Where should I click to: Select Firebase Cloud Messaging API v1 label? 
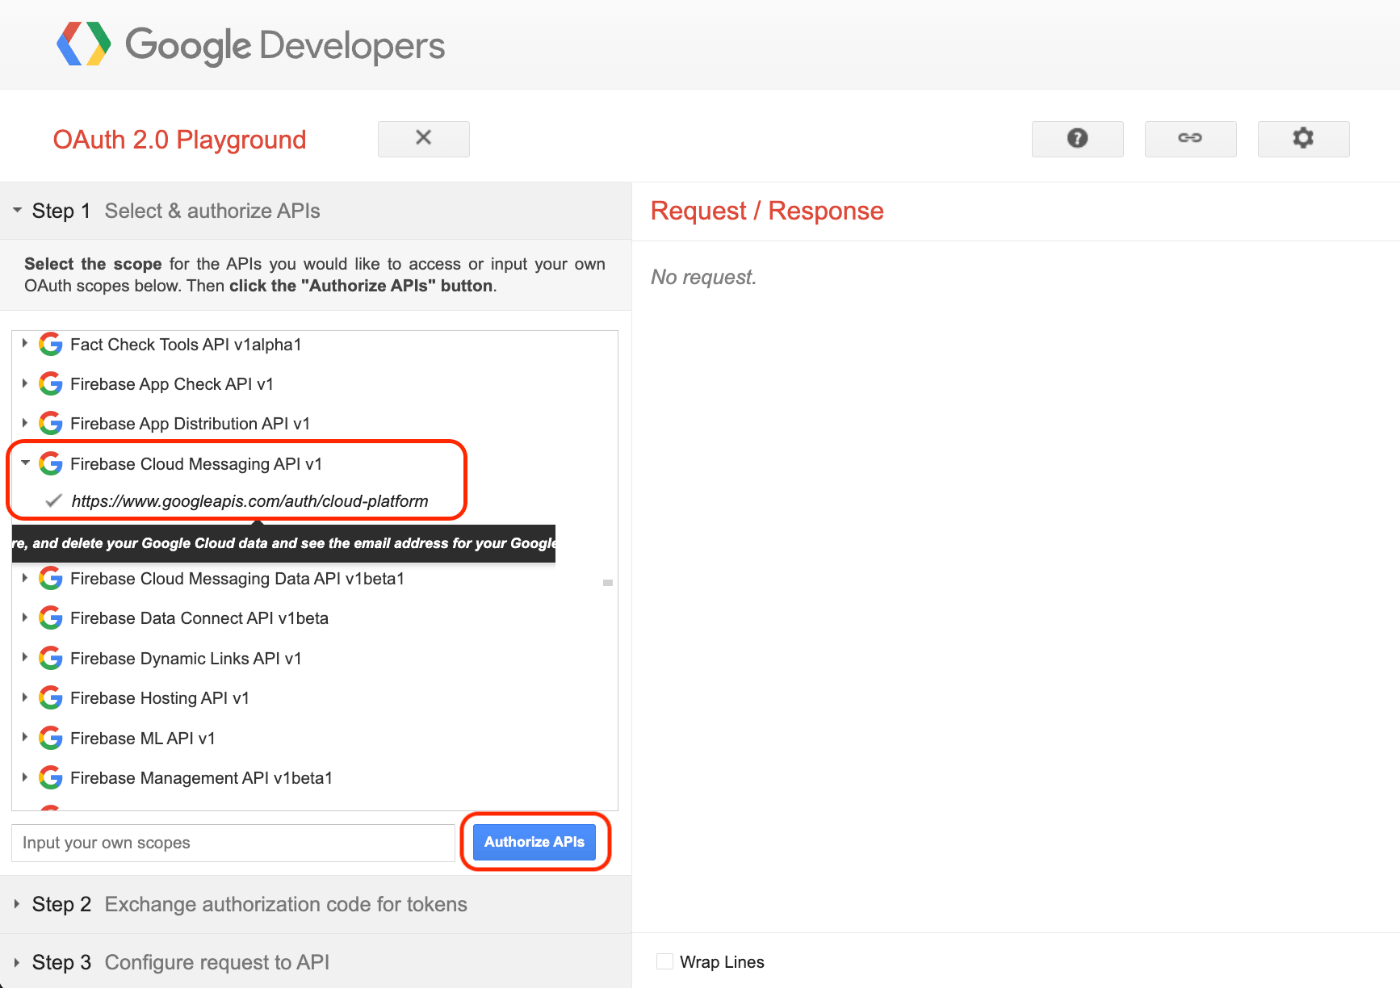(196, 464)
